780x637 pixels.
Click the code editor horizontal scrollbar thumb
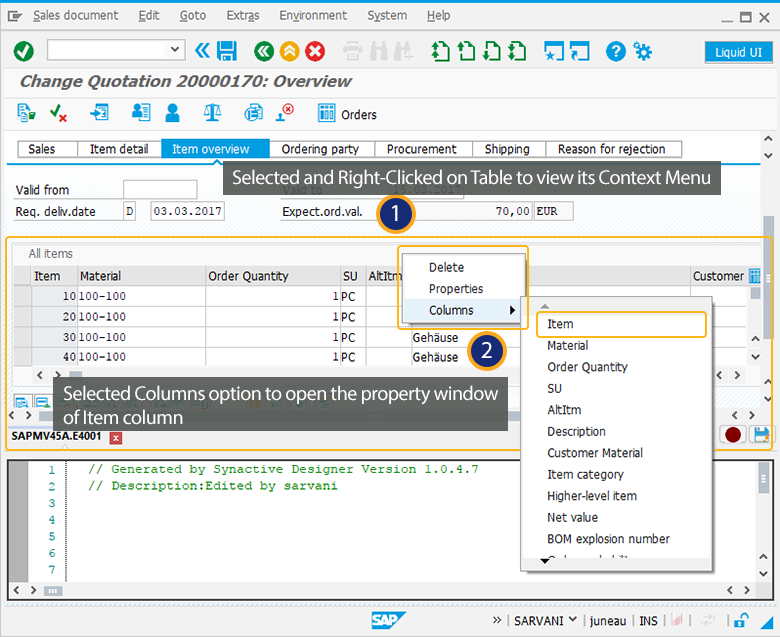(x=53, y=591)
